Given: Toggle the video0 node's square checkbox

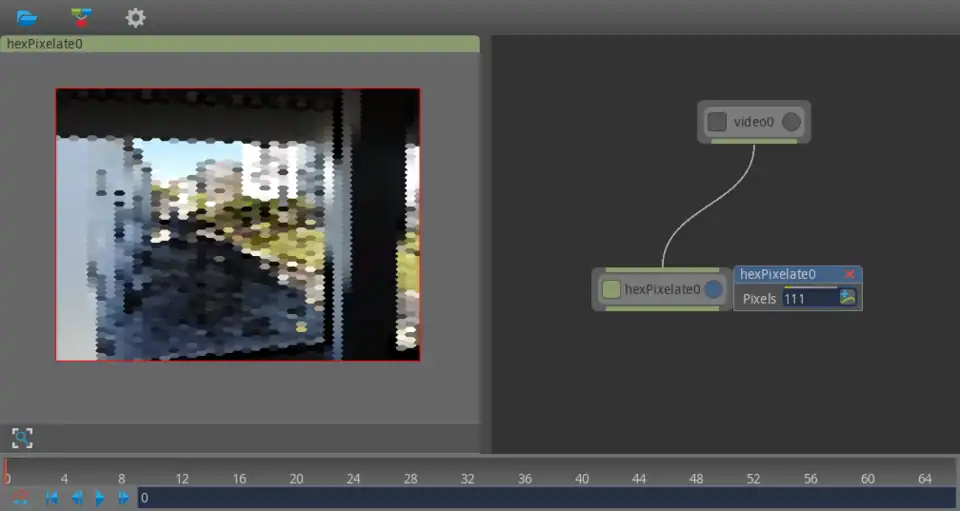Looking at the screenshot, I should point(717,122).
